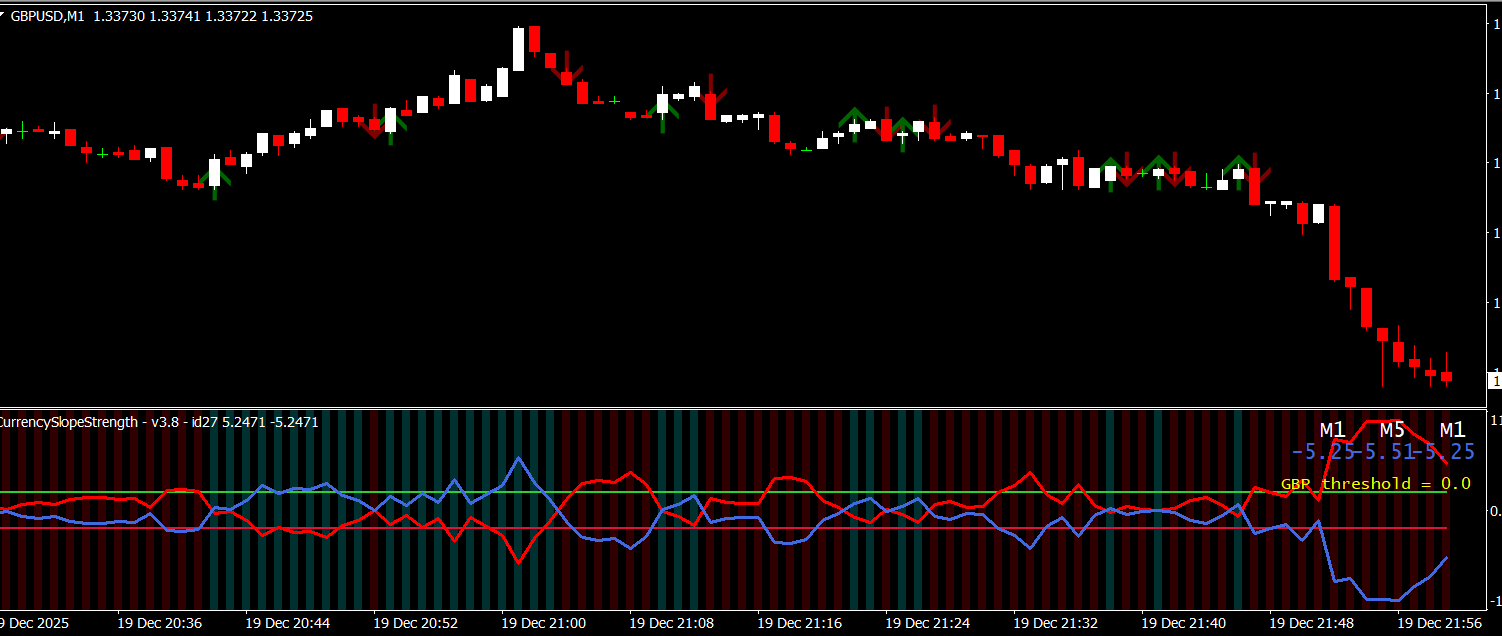Select the 19 Dec 21:56 time label
This screenshot has width=1502, height=636.
[1440, 623]
